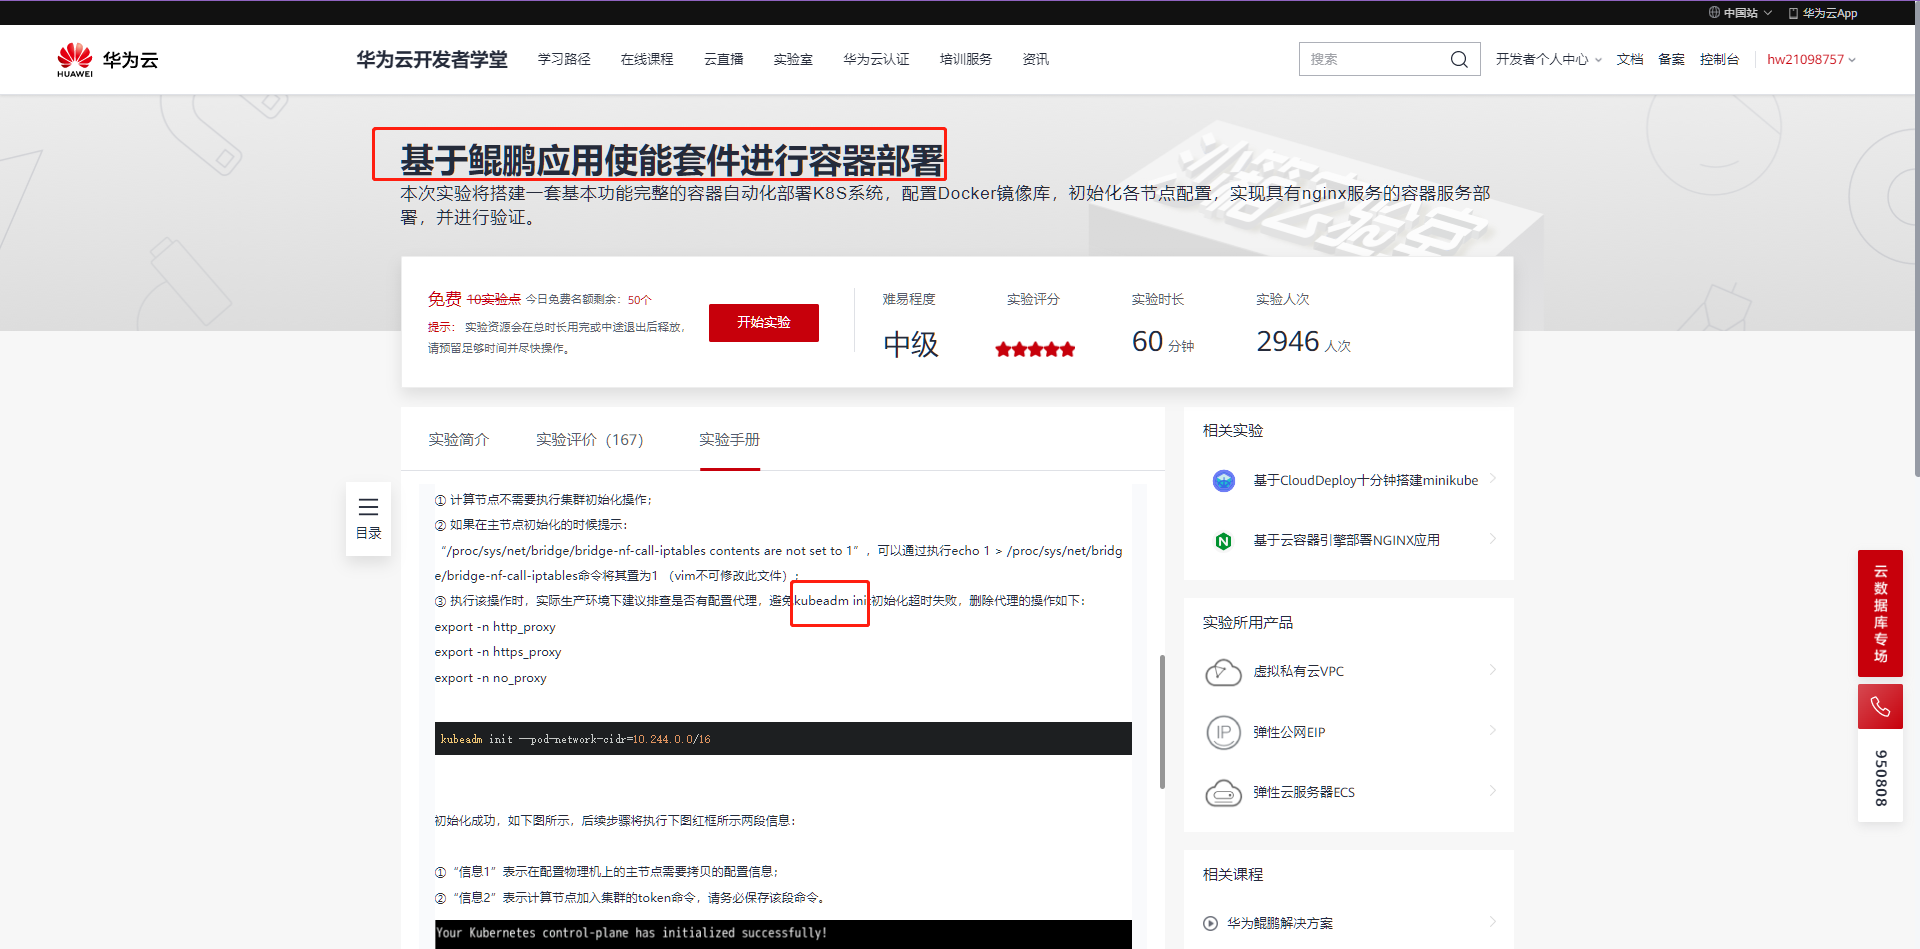Click the 相关实验 section heading
Screen dimensions: 1920x949
(x=1233, y=431)
